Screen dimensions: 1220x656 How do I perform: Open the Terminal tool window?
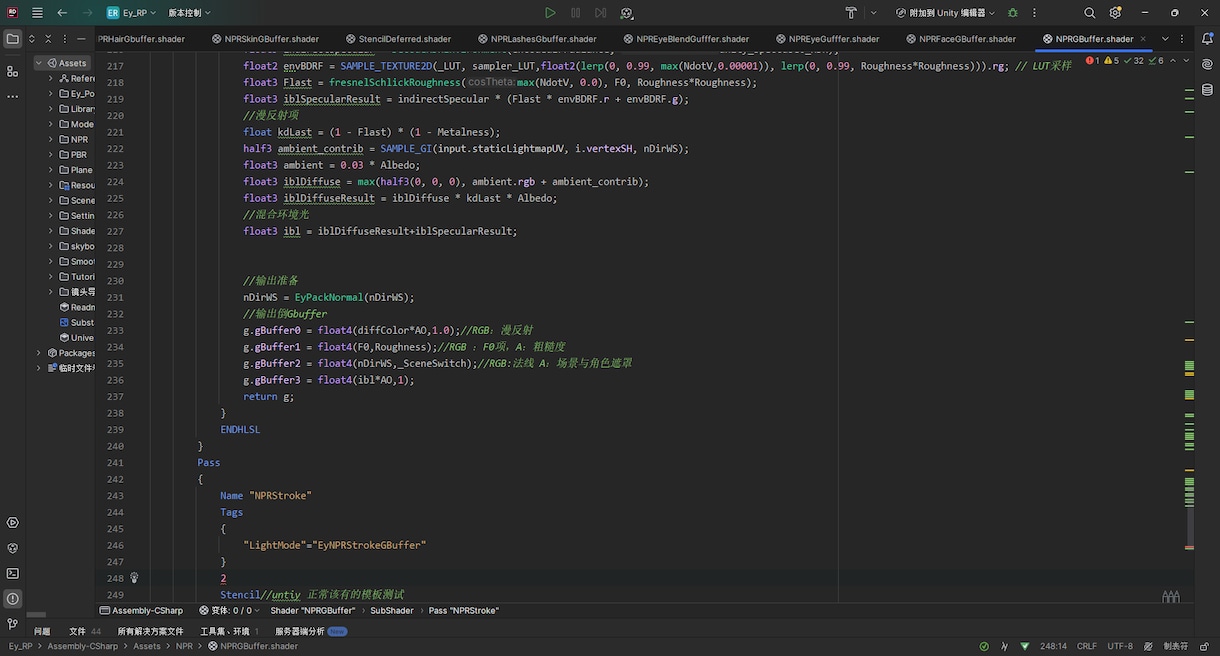point(13,573)
